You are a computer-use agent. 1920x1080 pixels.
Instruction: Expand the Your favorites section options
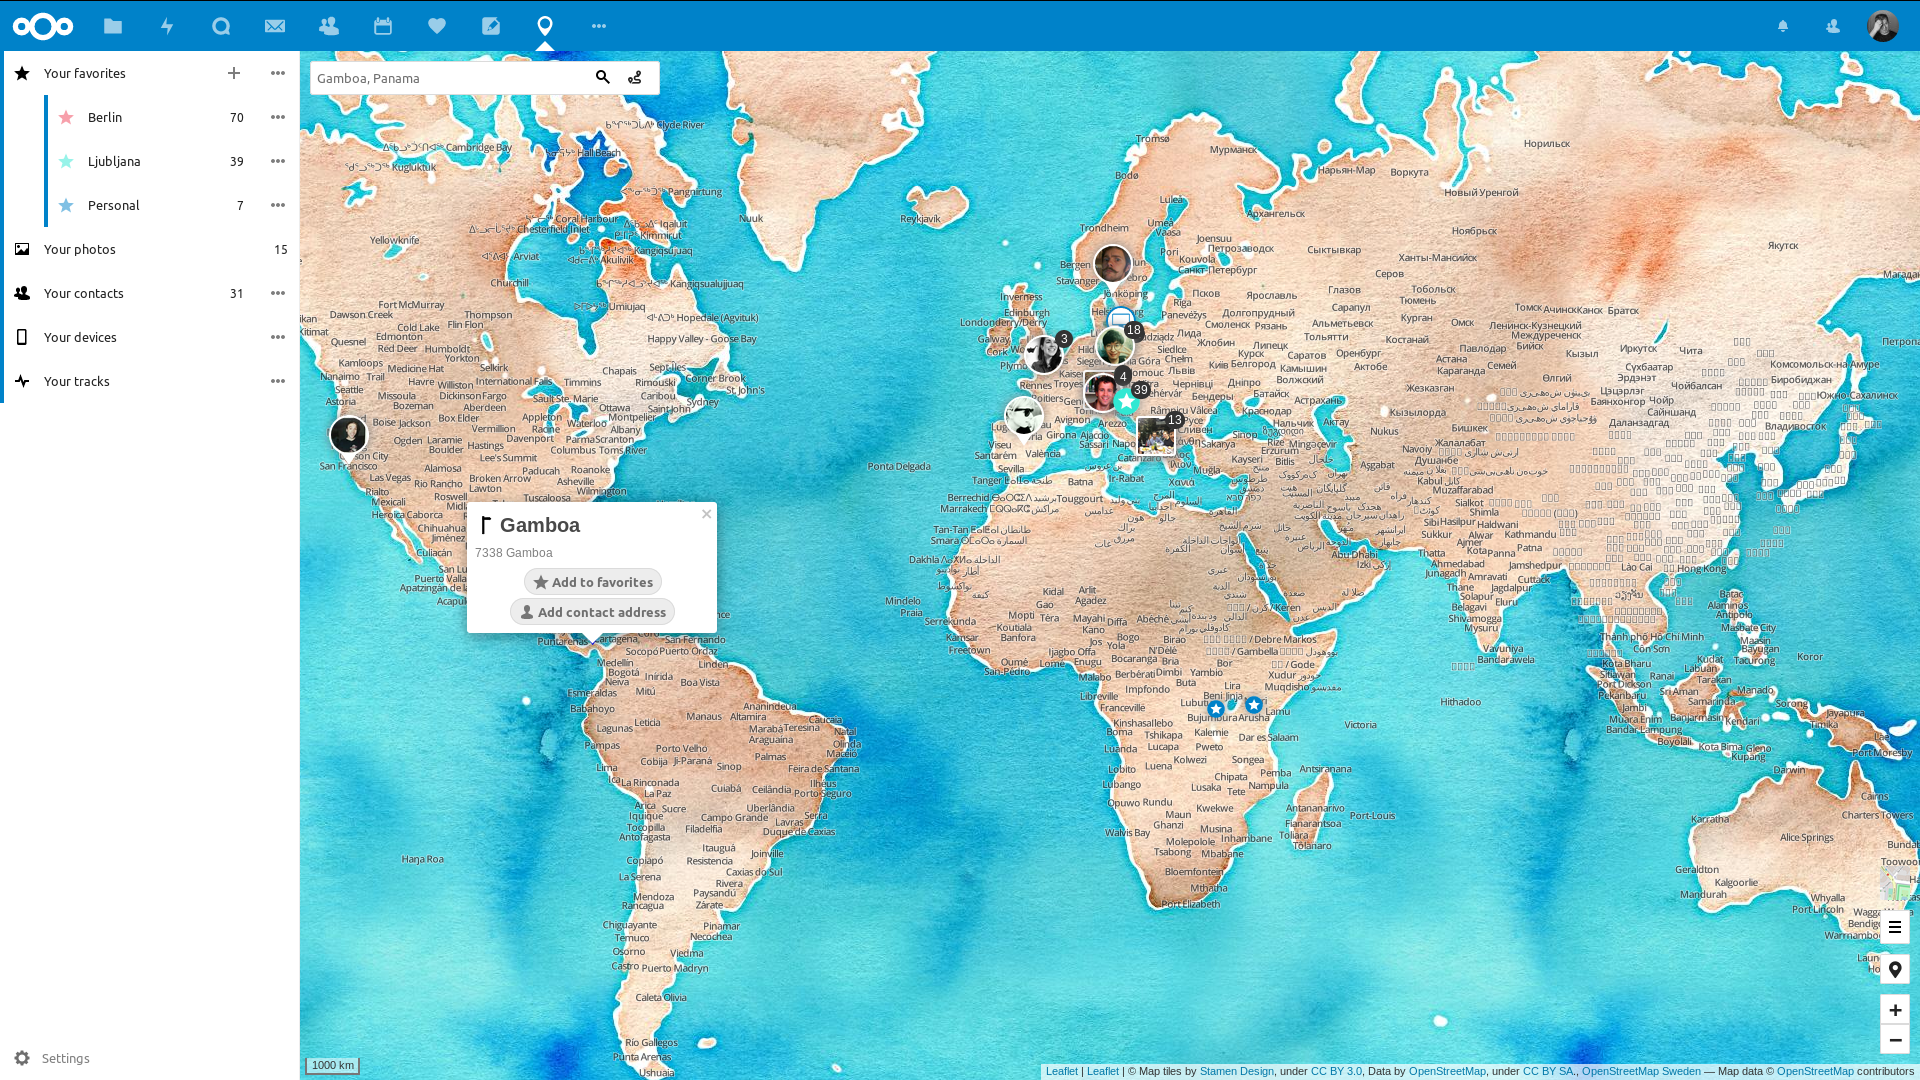tap(278, 73)
